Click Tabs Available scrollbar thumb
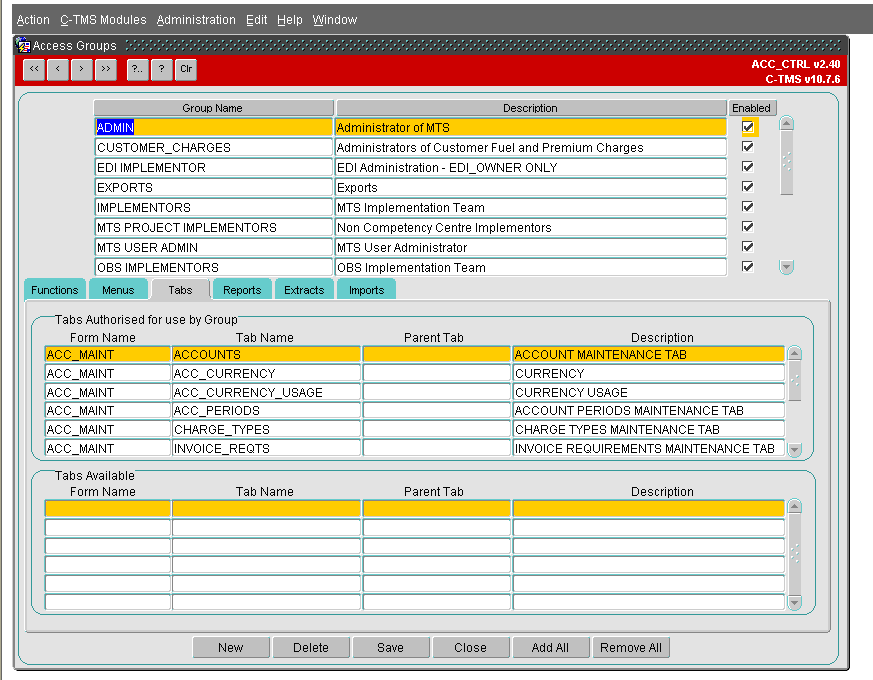 pos(794,554)
